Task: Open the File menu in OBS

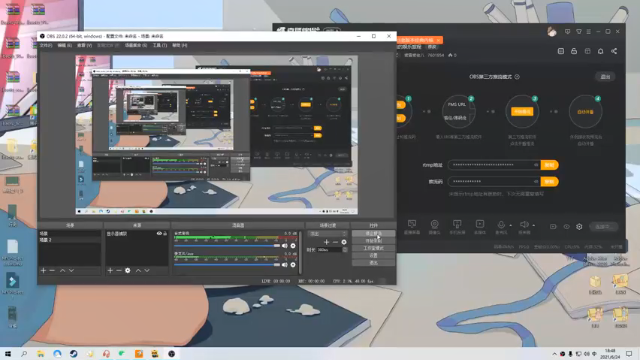Action: pyautogui.click(x=46, y=45)
